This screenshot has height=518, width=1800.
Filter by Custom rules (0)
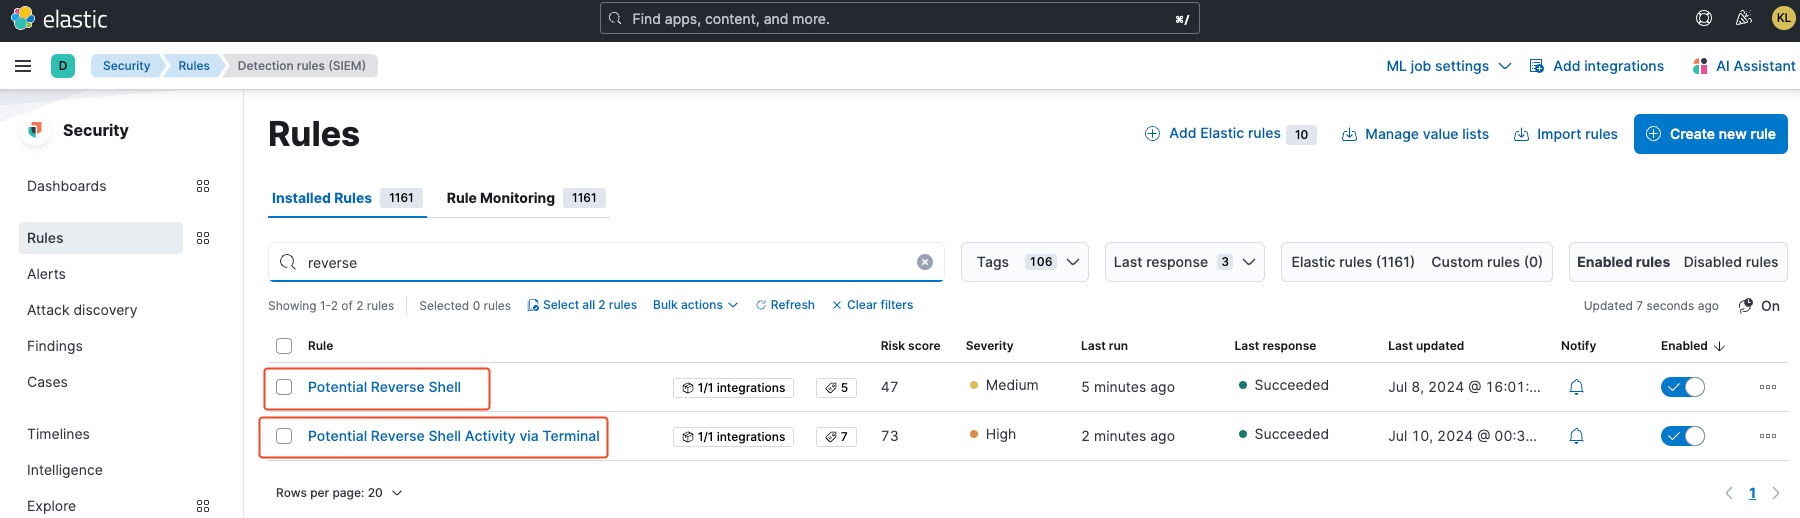click(1487, 262)
